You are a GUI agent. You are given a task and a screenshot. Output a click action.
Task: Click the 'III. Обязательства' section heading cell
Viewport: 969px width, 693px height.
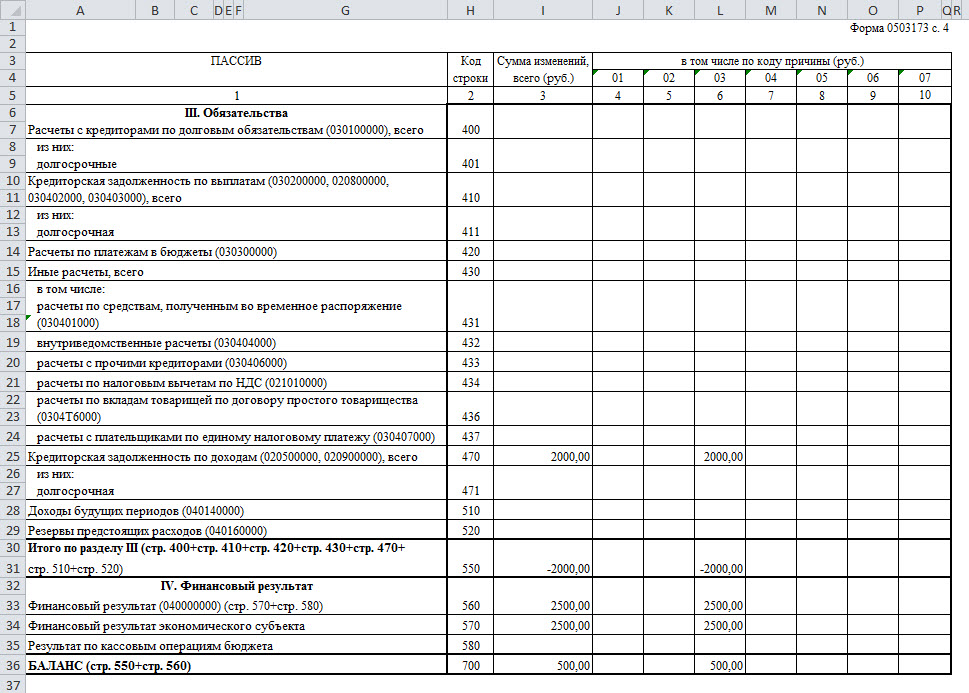(x=236, y=113)
